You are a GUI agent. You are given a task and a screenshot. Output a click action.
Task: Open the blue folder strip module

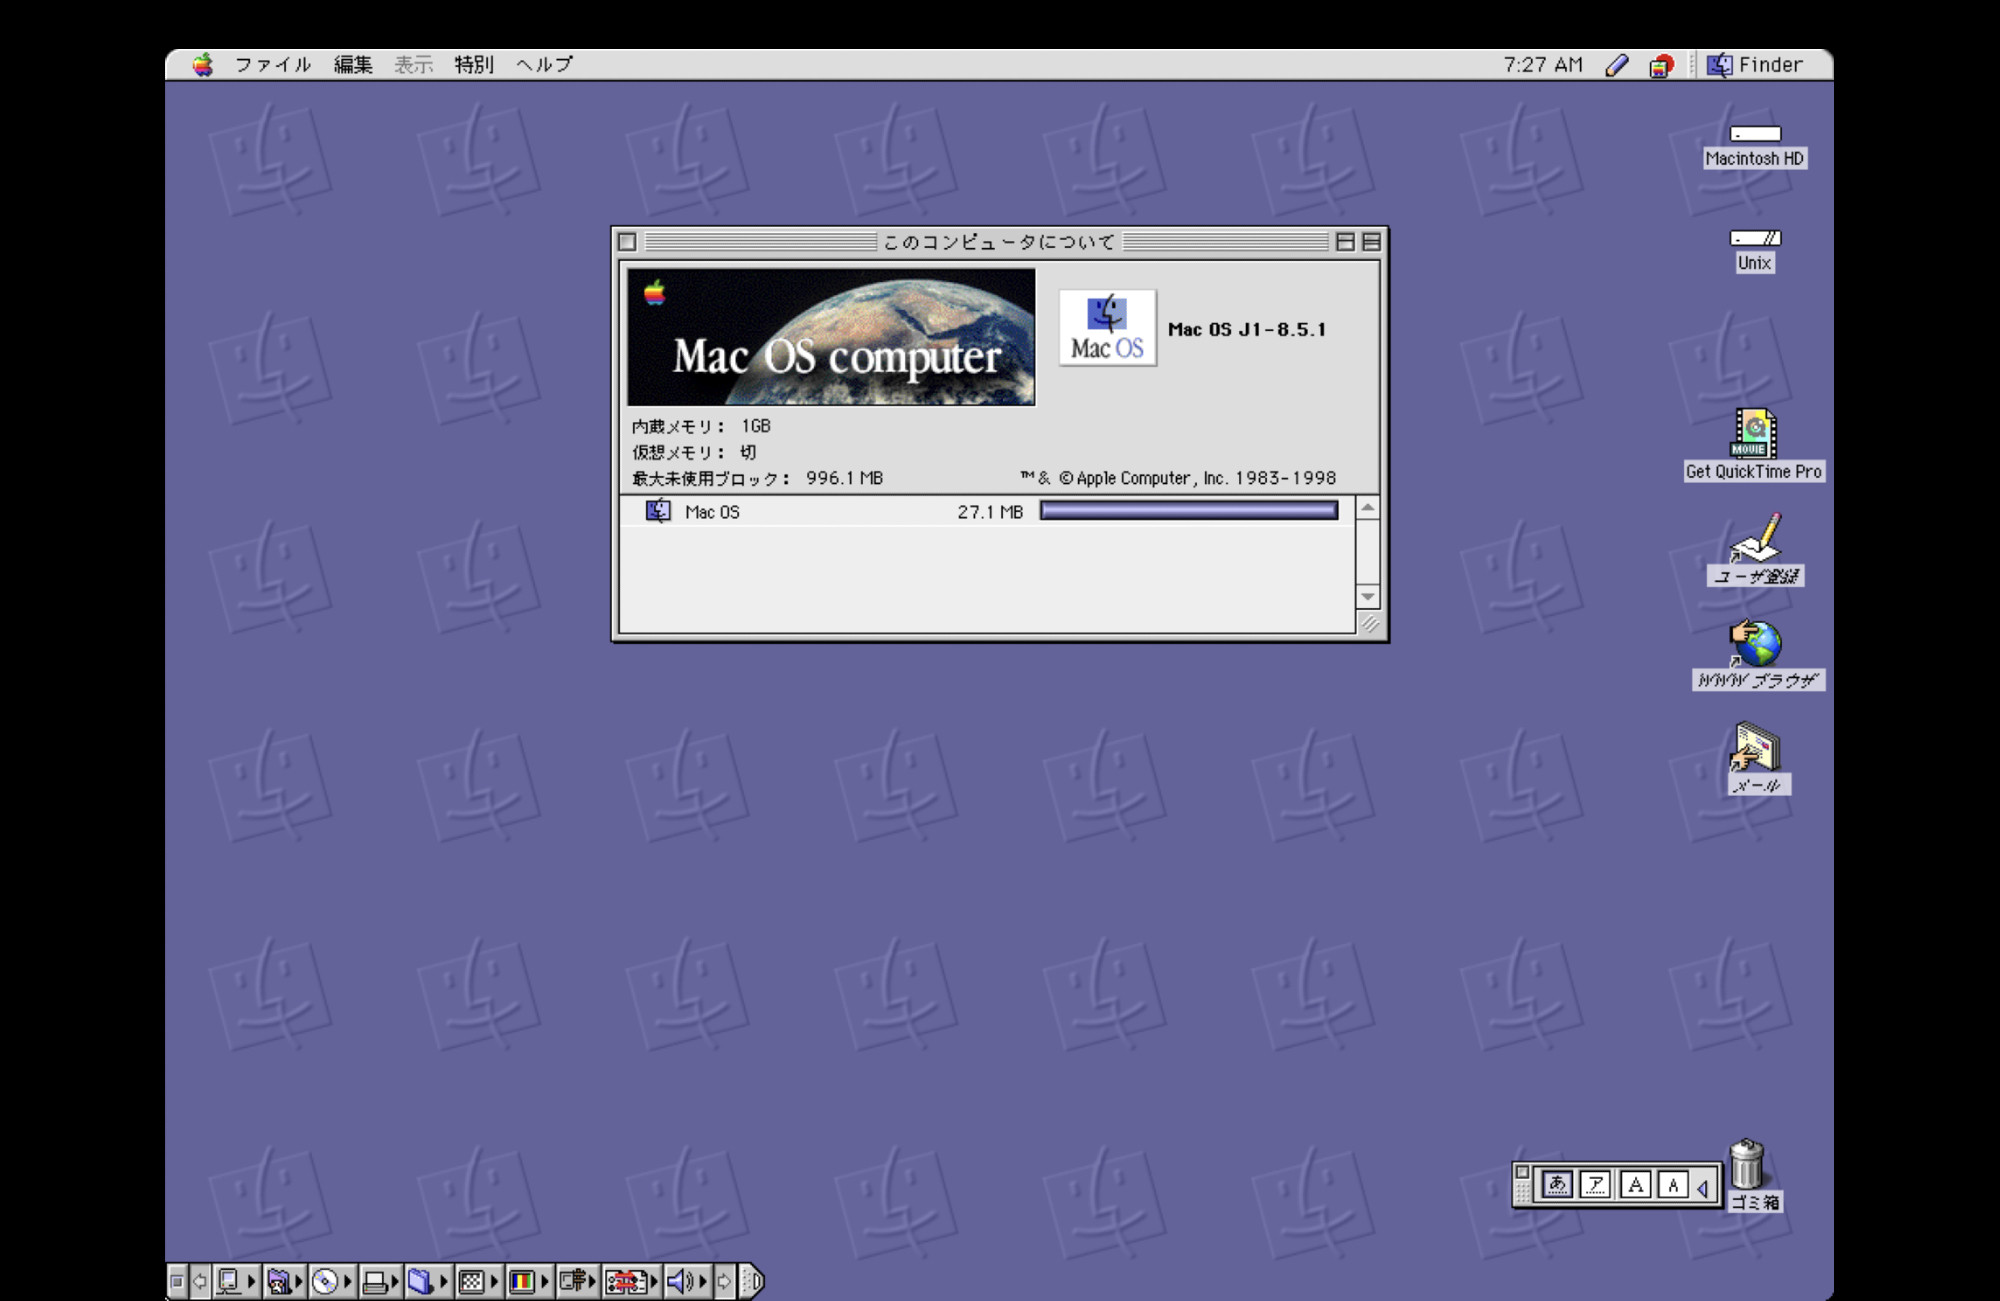(x=428, y=1281)
